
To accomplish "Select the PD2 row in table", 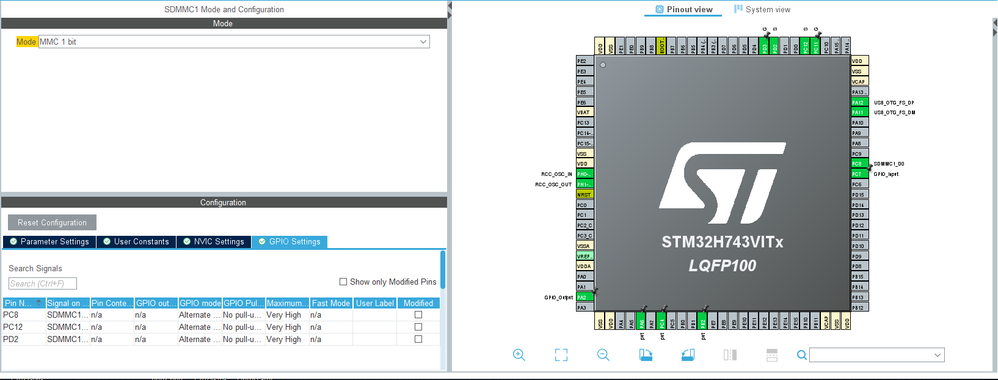I will point(220,339).
